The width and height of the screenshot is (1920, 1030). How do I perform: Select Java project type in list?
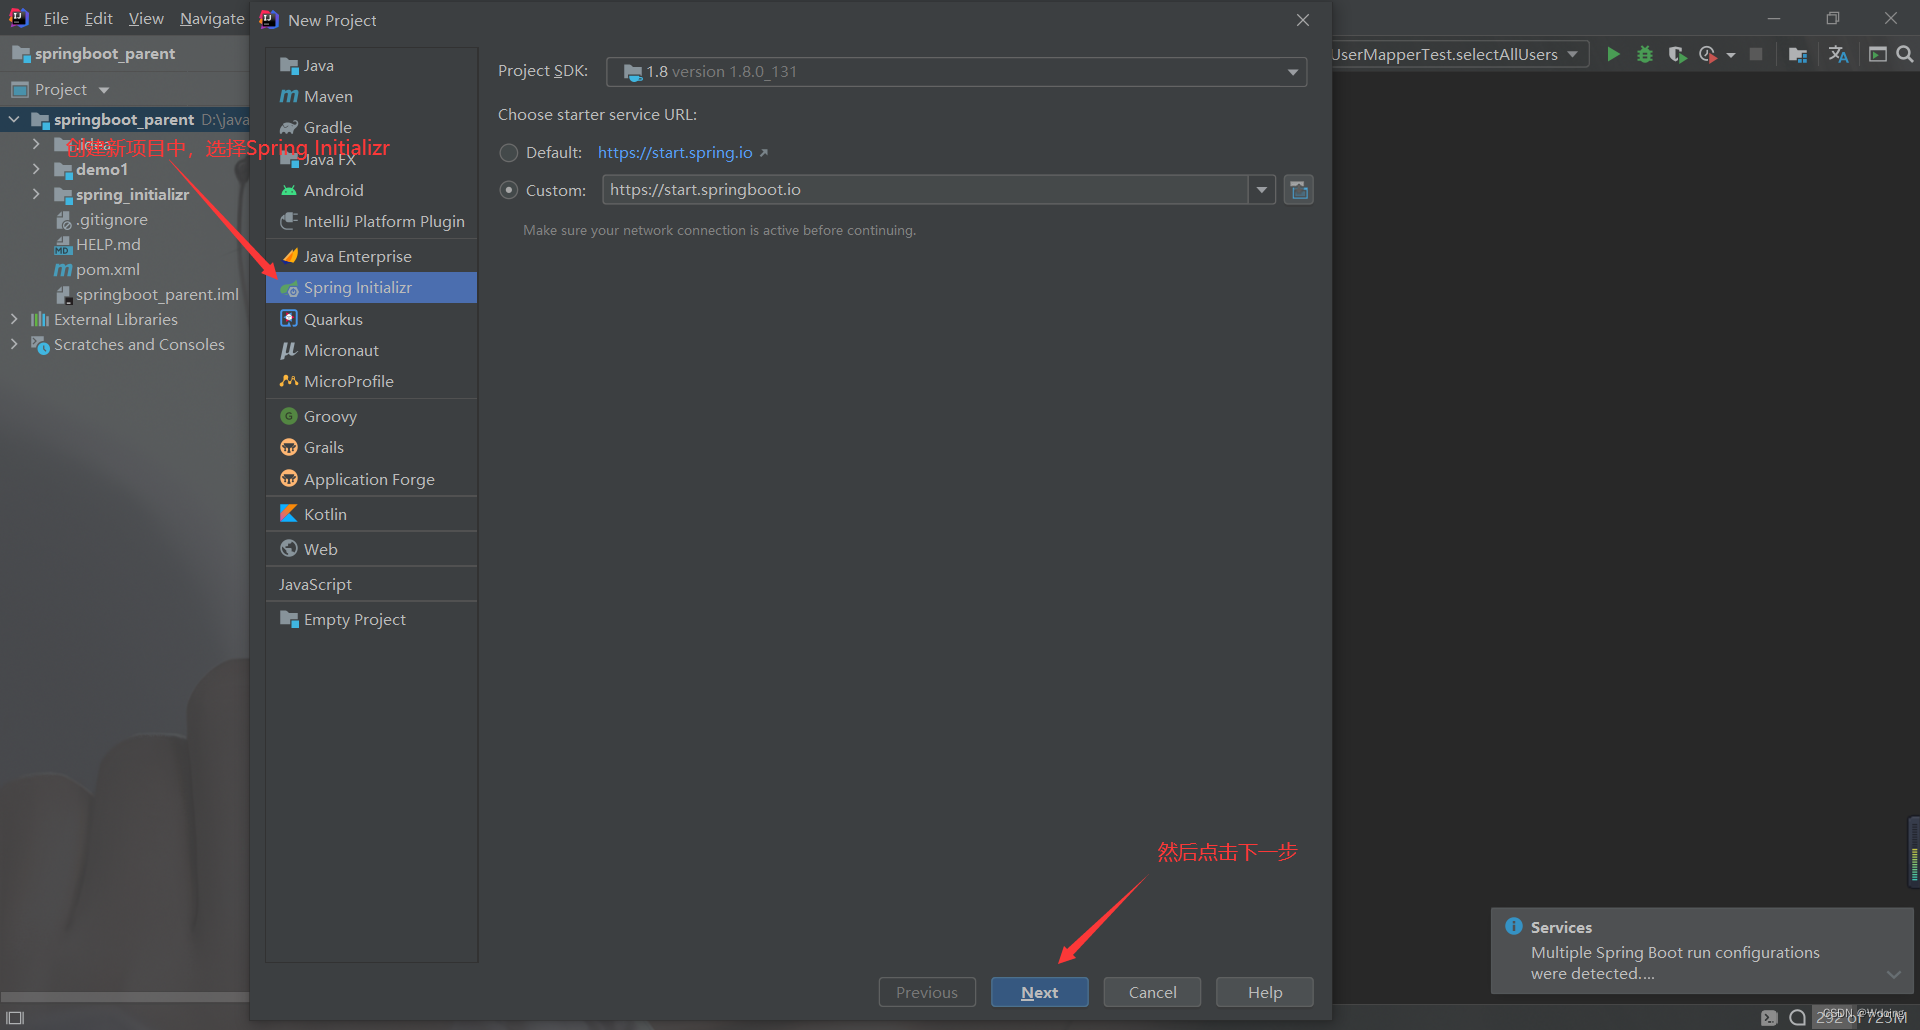[x=371, y=65]
